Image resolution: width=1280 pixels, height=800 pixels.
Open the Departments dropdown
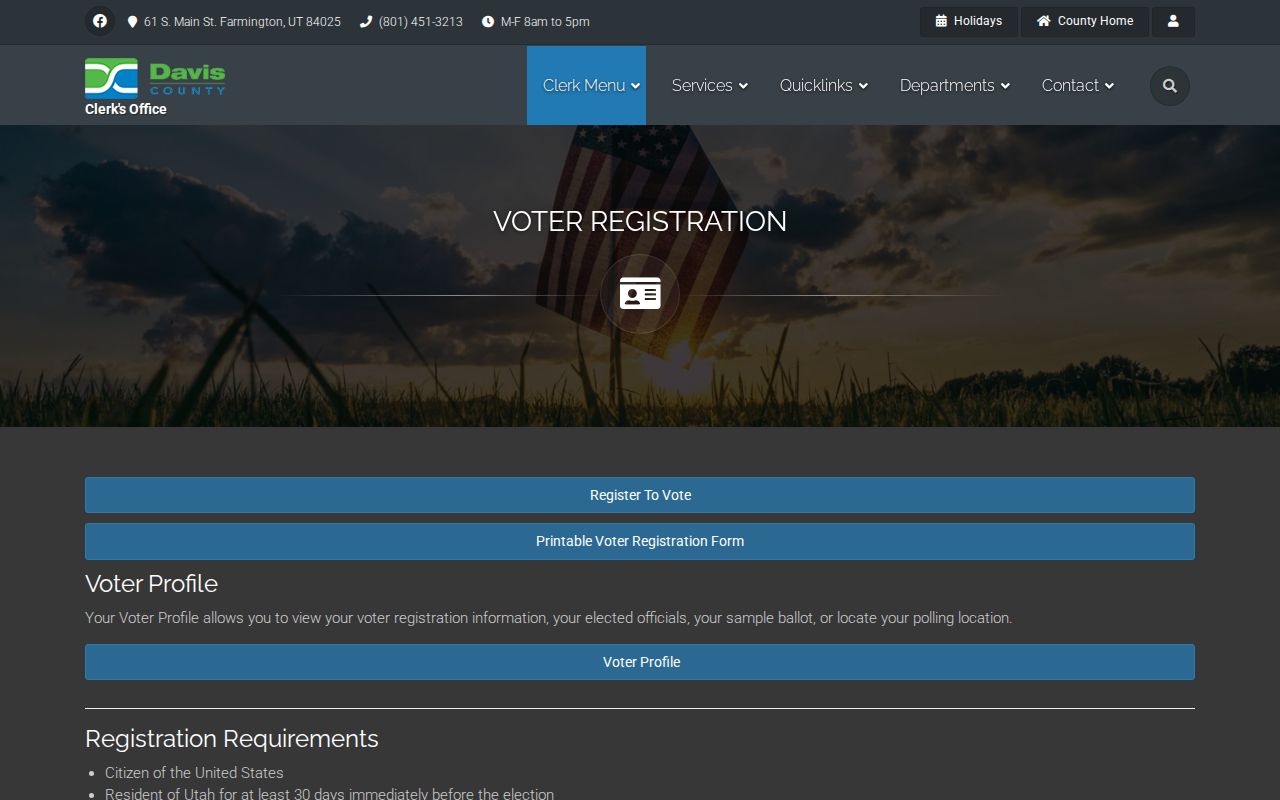pos(955,86)
